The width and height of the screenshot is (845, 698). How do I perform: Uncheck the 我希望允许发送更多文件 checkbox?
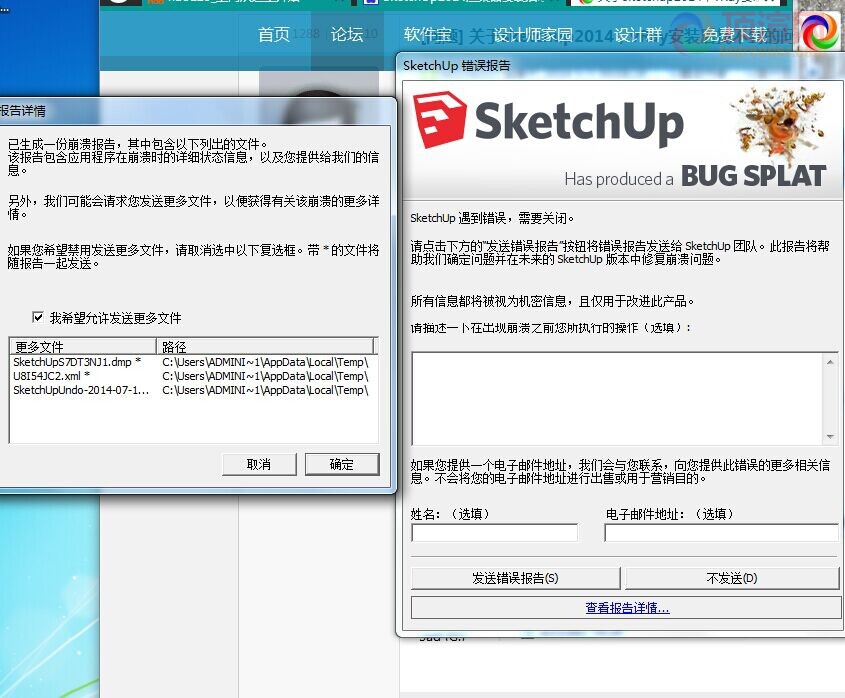coord(38,317)
